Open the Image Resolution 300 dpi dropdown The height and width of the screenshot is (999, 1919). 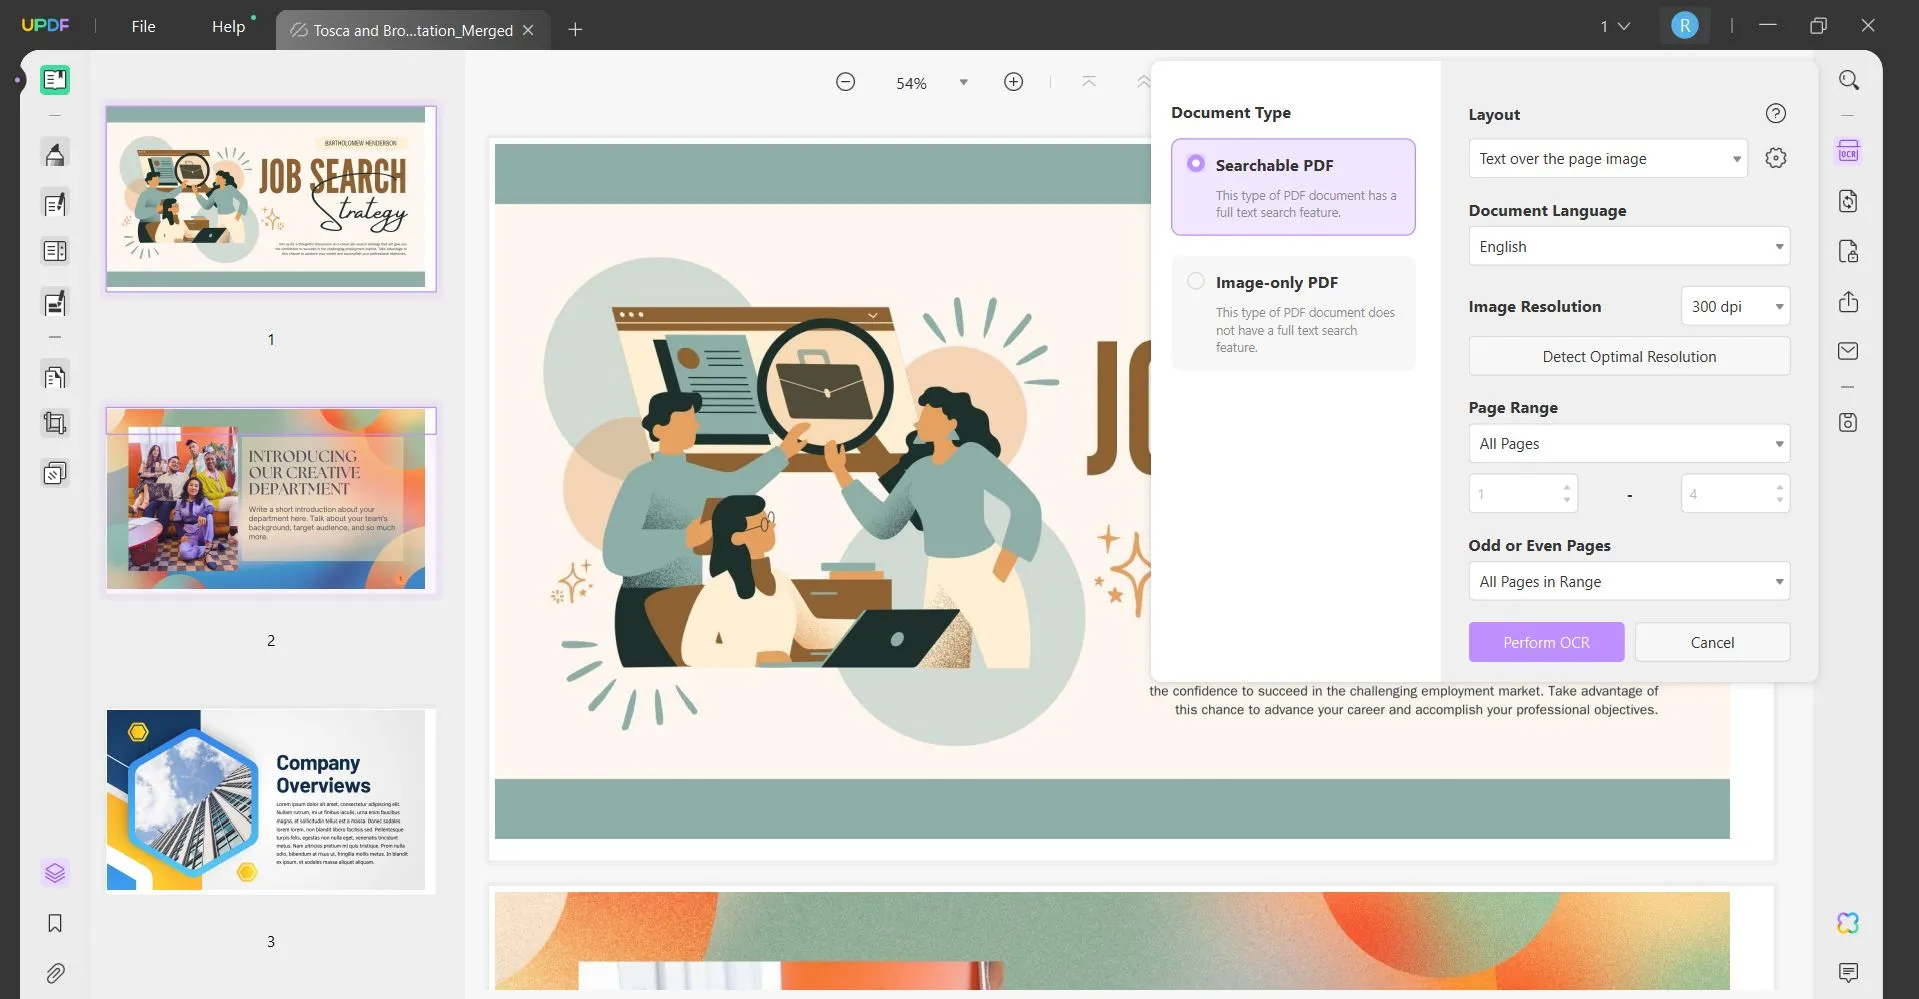tap(1735, 306)
